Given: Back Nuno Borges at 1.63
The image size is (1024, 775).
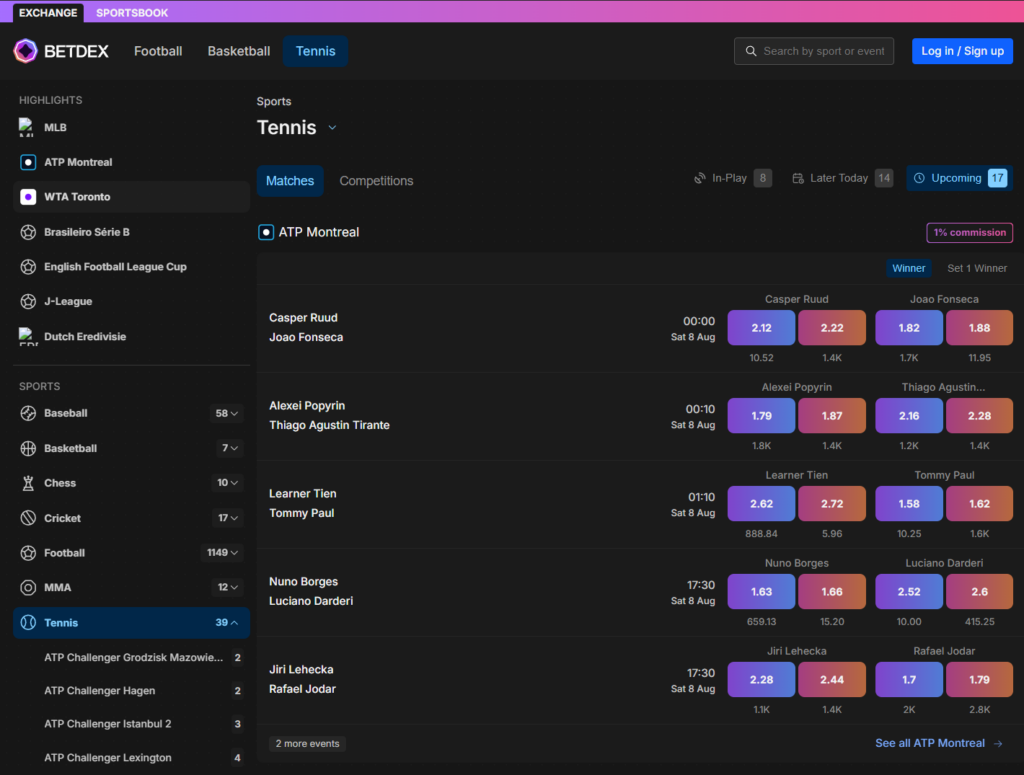Looking at the screenshot, I should tap(761, 592).
